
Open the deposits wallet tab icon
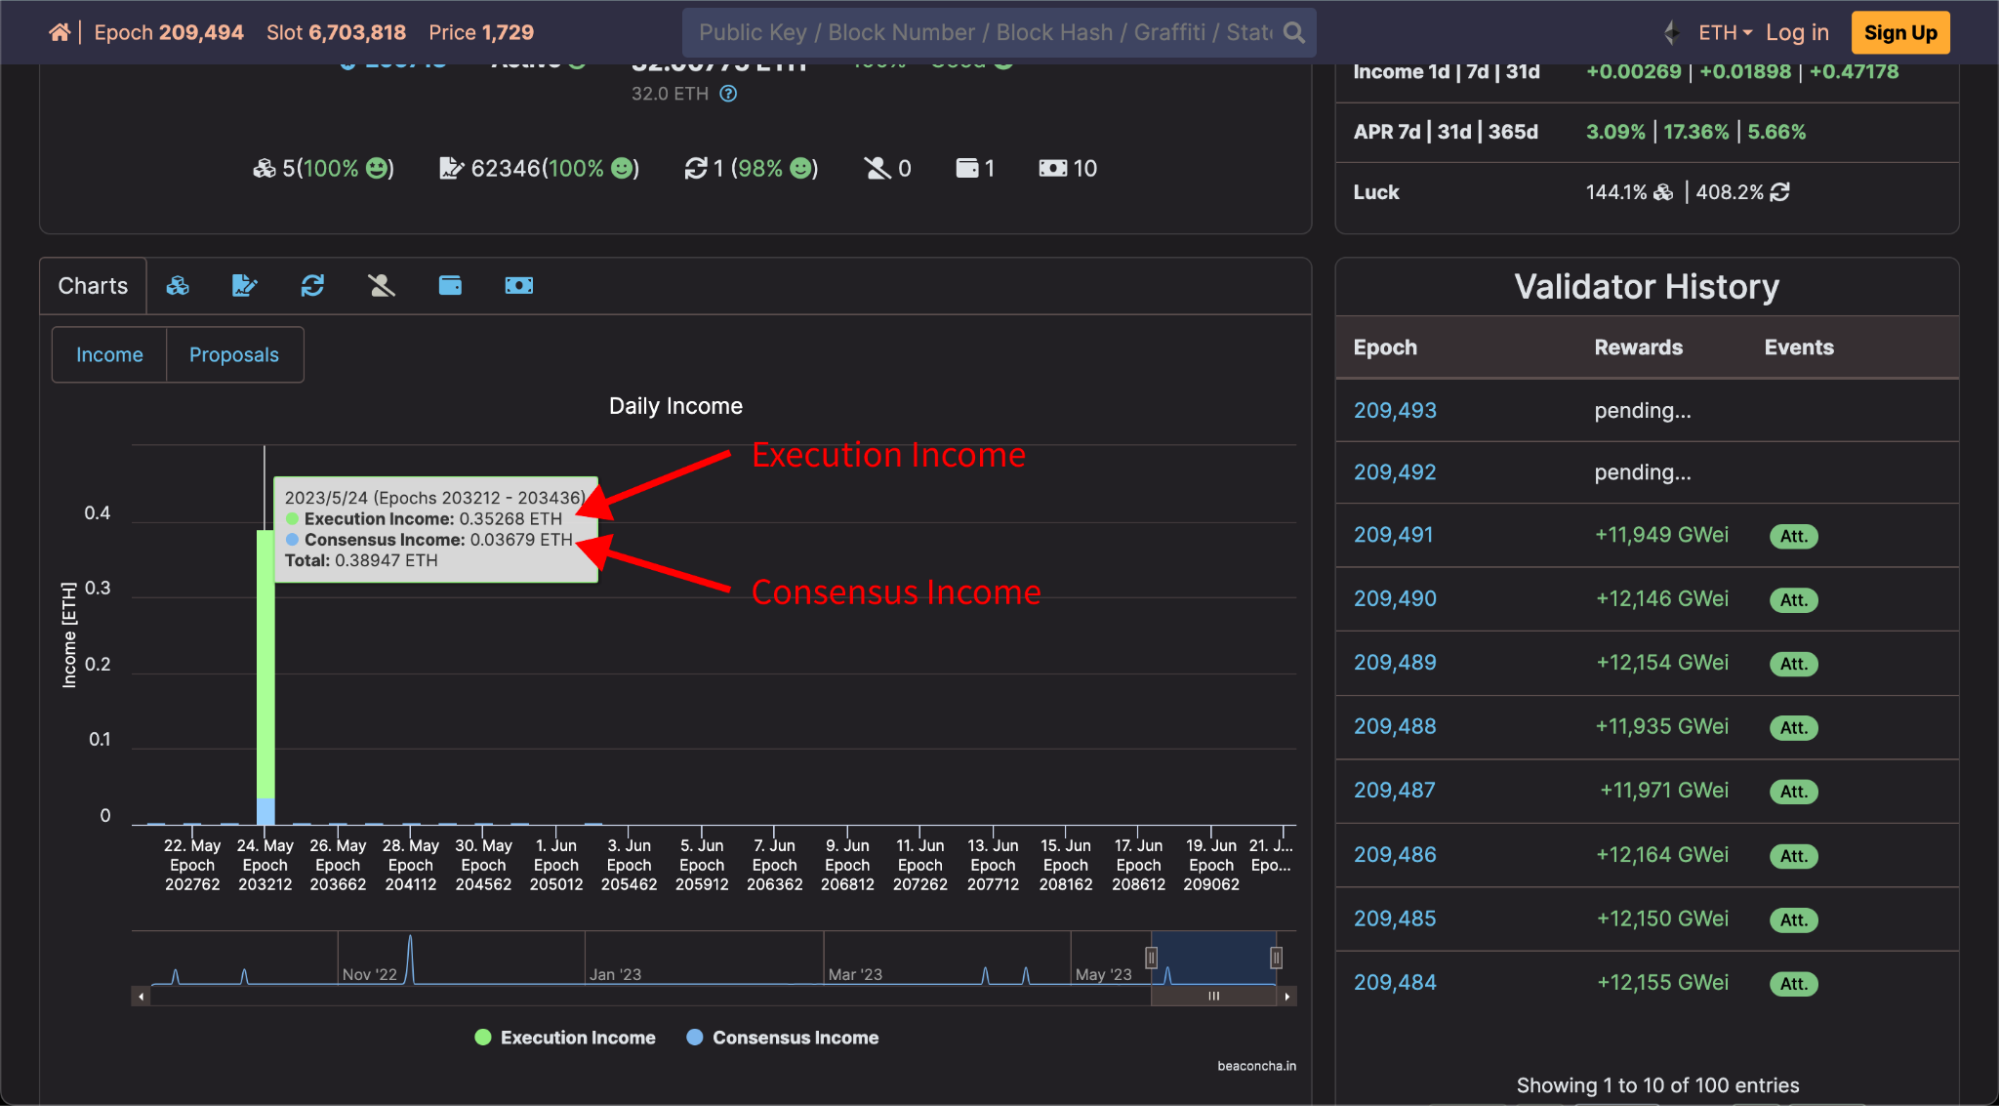point(450,286)
